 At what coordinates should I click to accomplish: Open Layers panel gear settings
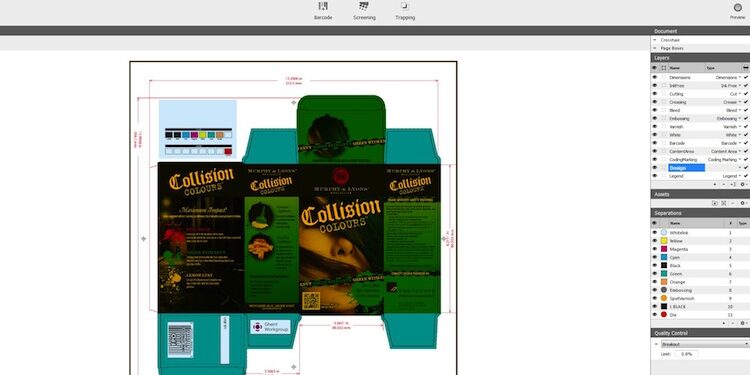743,184
